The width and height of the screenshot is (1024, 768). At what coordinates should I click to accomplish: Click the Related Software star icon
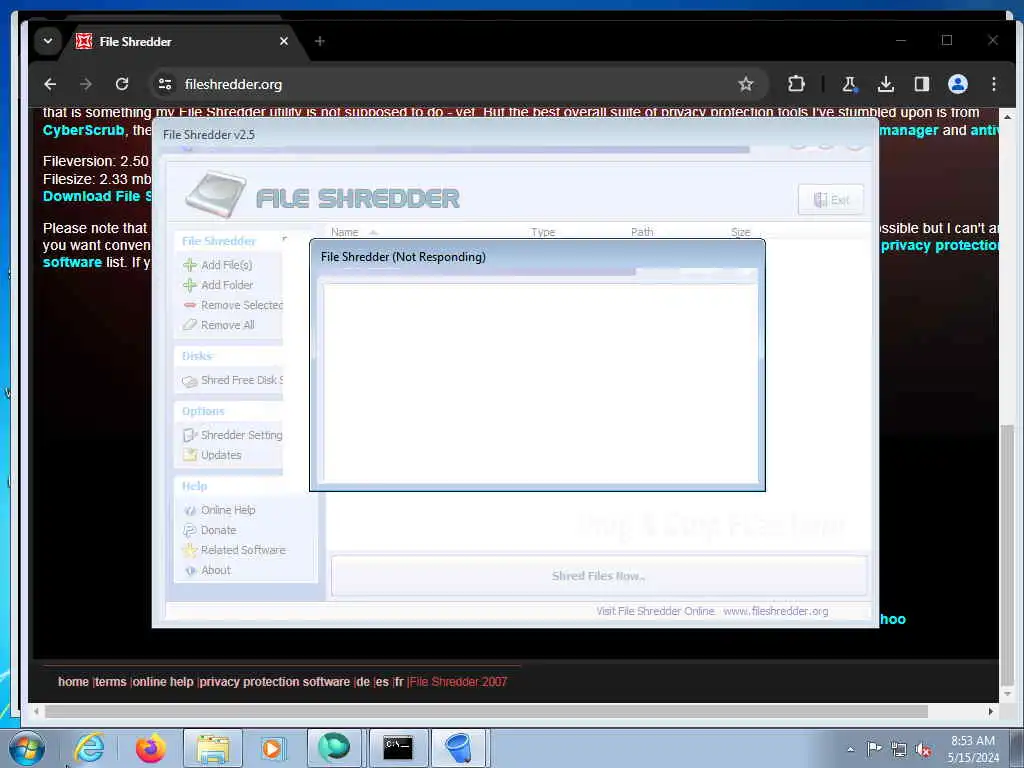pyautogui.click(x=190, y=550)
